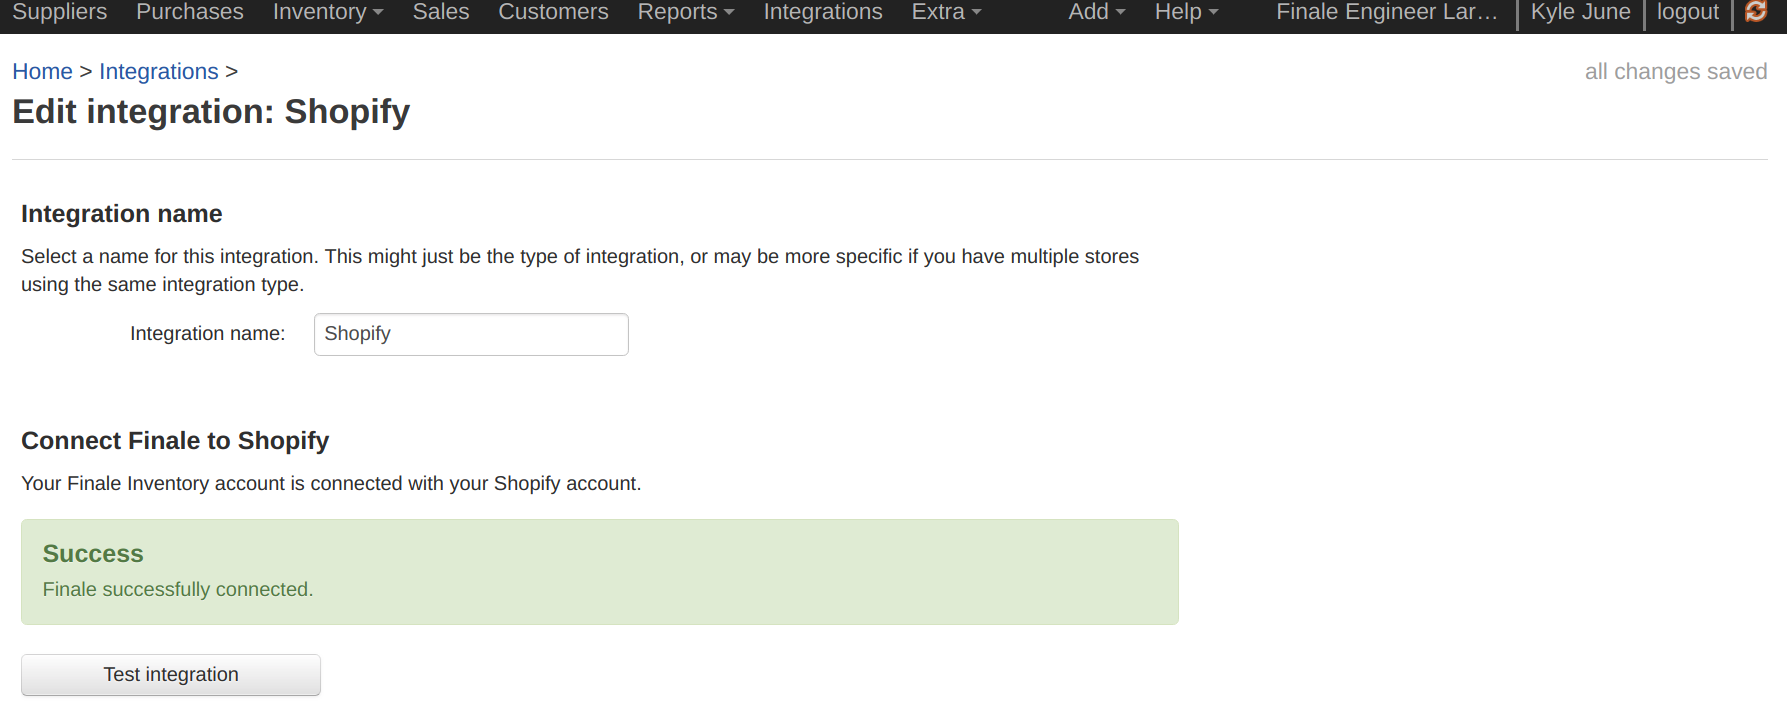This screenshot has width=1787, height=723.
Task: Go to Home via breadcrumb
Action: click(42, 72)
